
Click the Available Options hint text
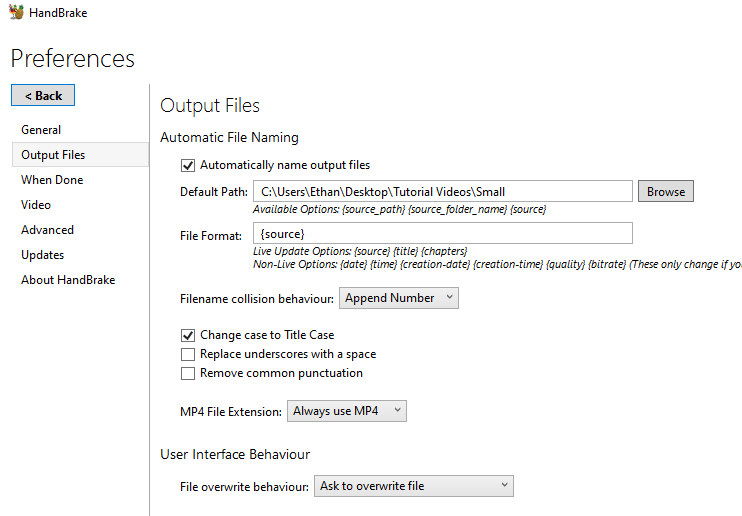(399, 209)
